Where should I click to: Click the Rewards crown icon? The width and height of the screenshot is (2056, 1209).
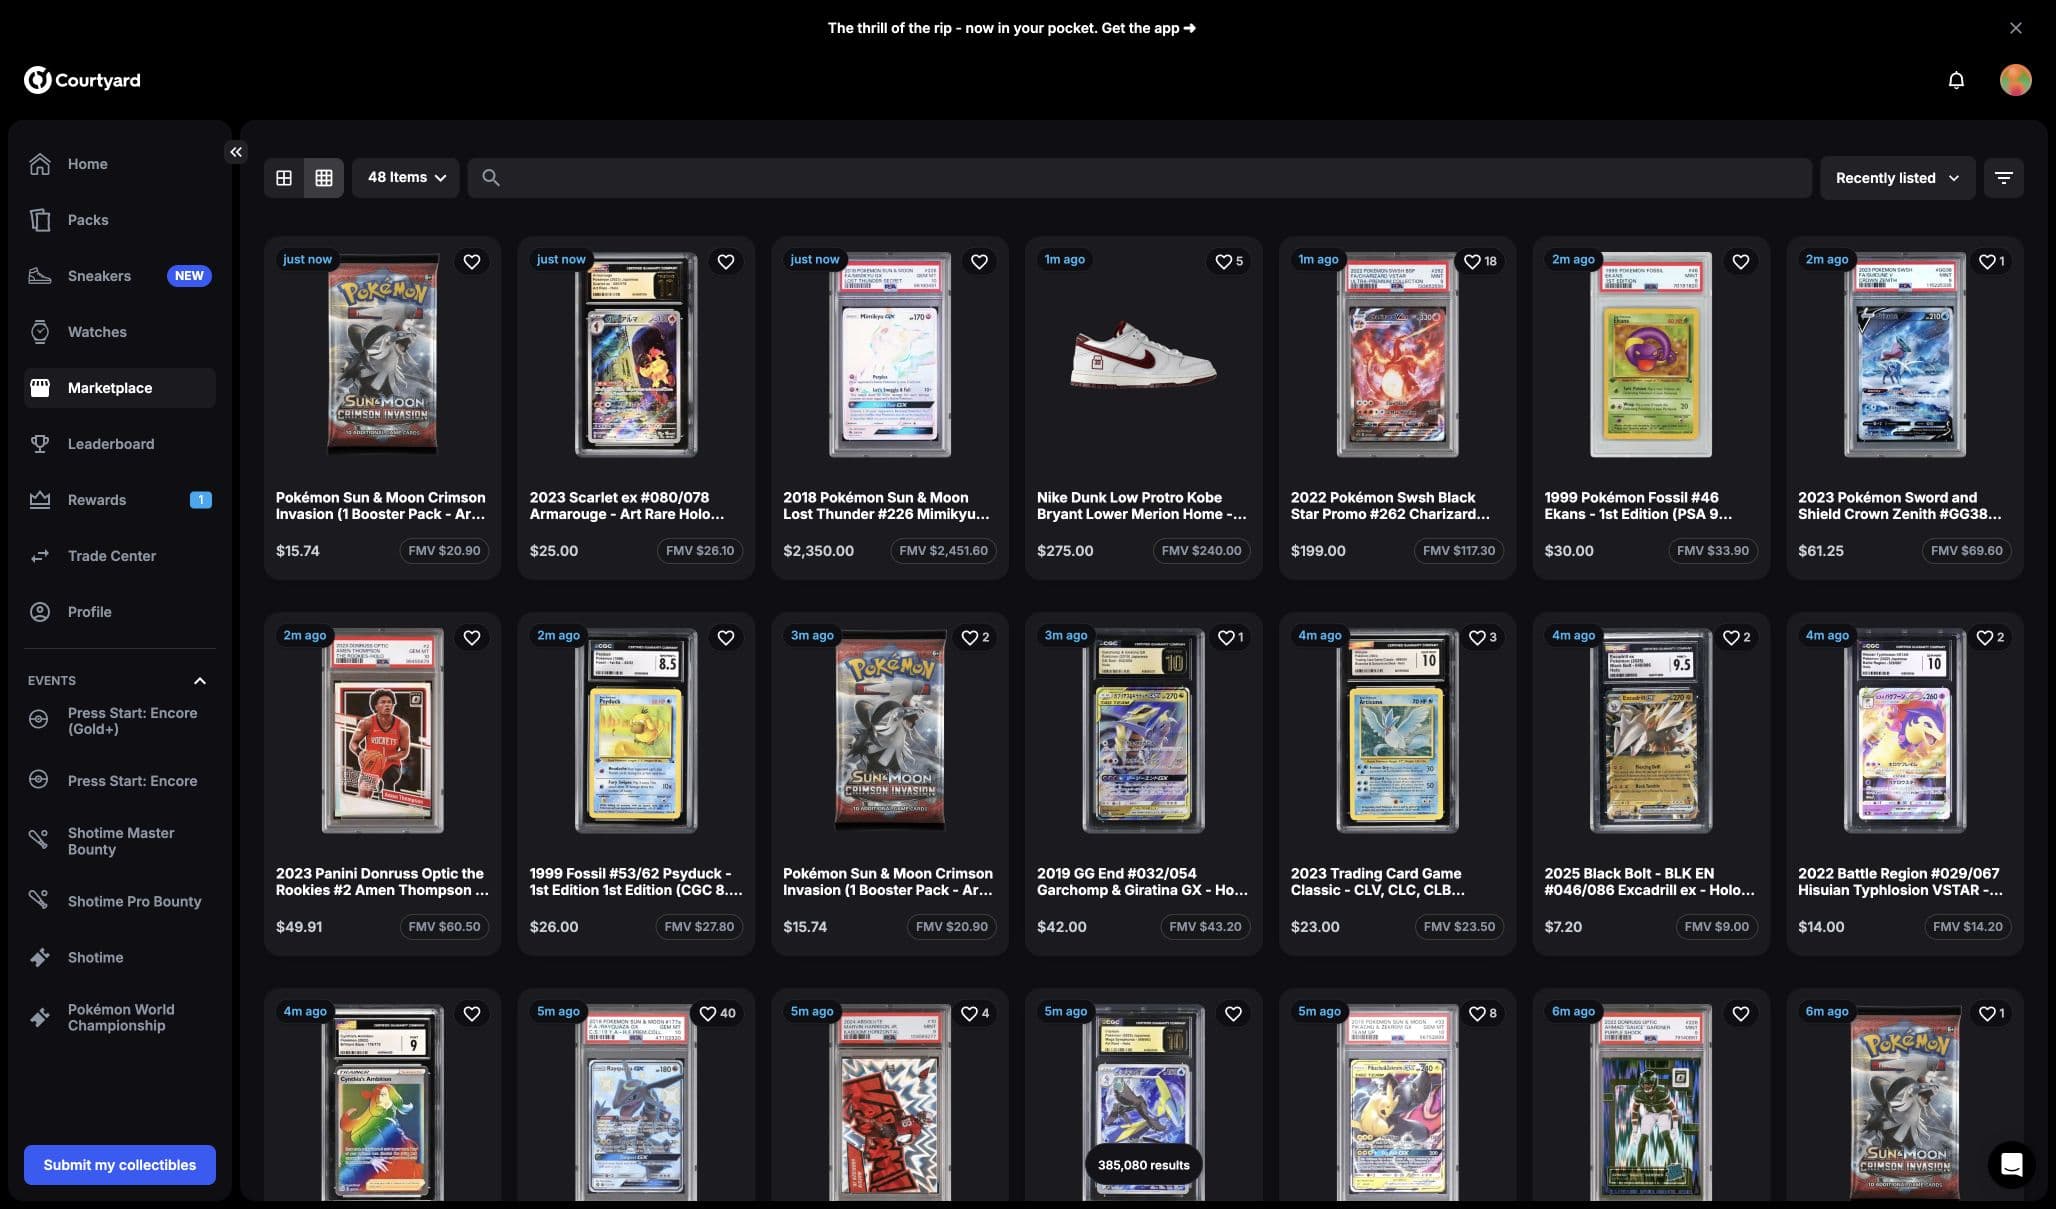point(40,500)
